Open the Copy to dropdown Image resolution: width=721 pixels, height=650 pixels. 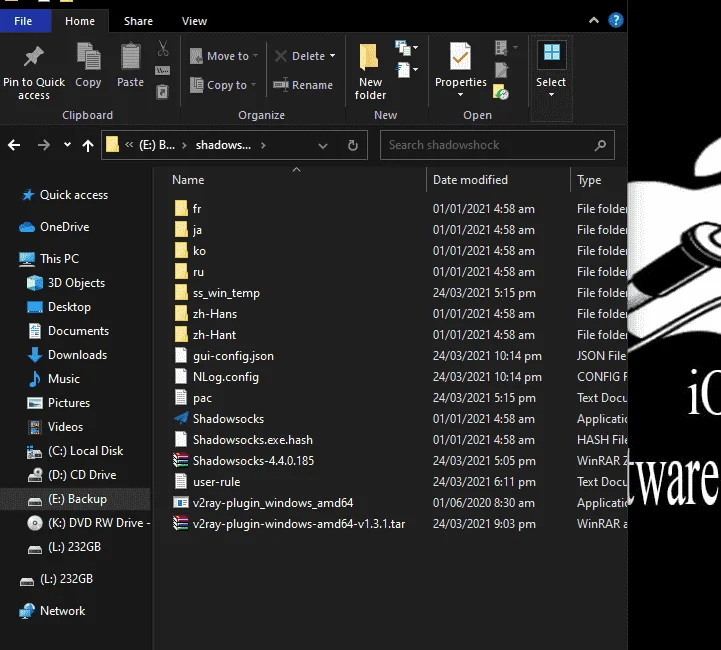point(223,85)
